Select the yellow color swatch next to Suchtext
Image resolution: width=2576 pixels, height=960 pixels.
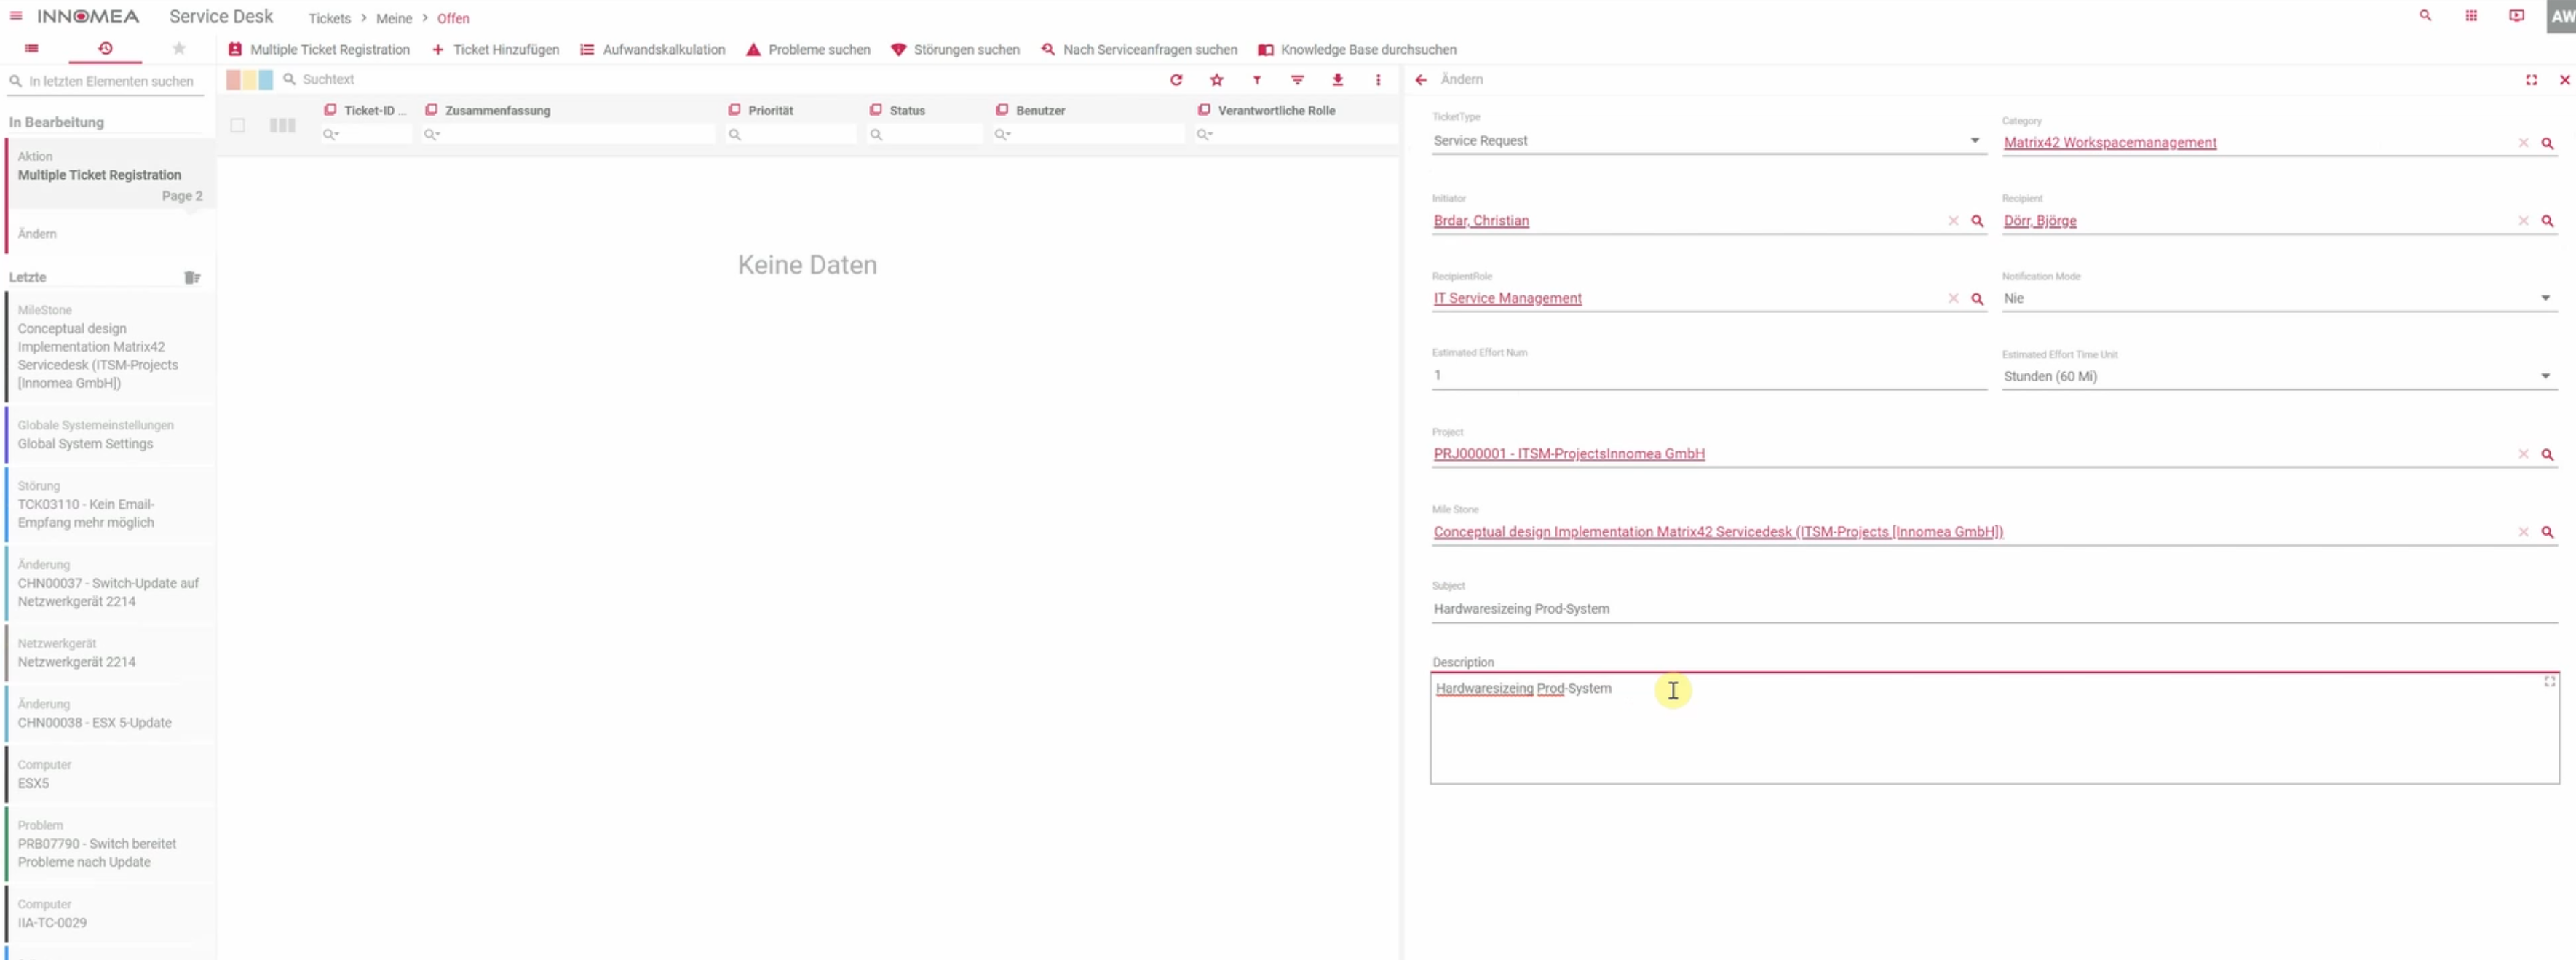pyautogui.click(x=248, y=79)
